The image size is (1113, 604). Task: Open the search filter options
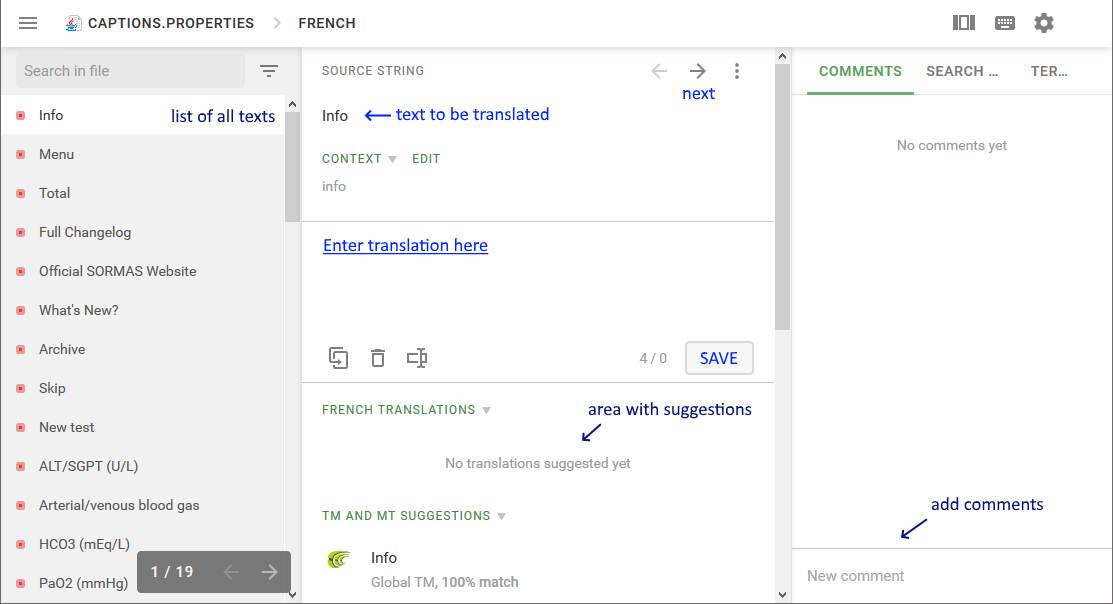point(268,71)
